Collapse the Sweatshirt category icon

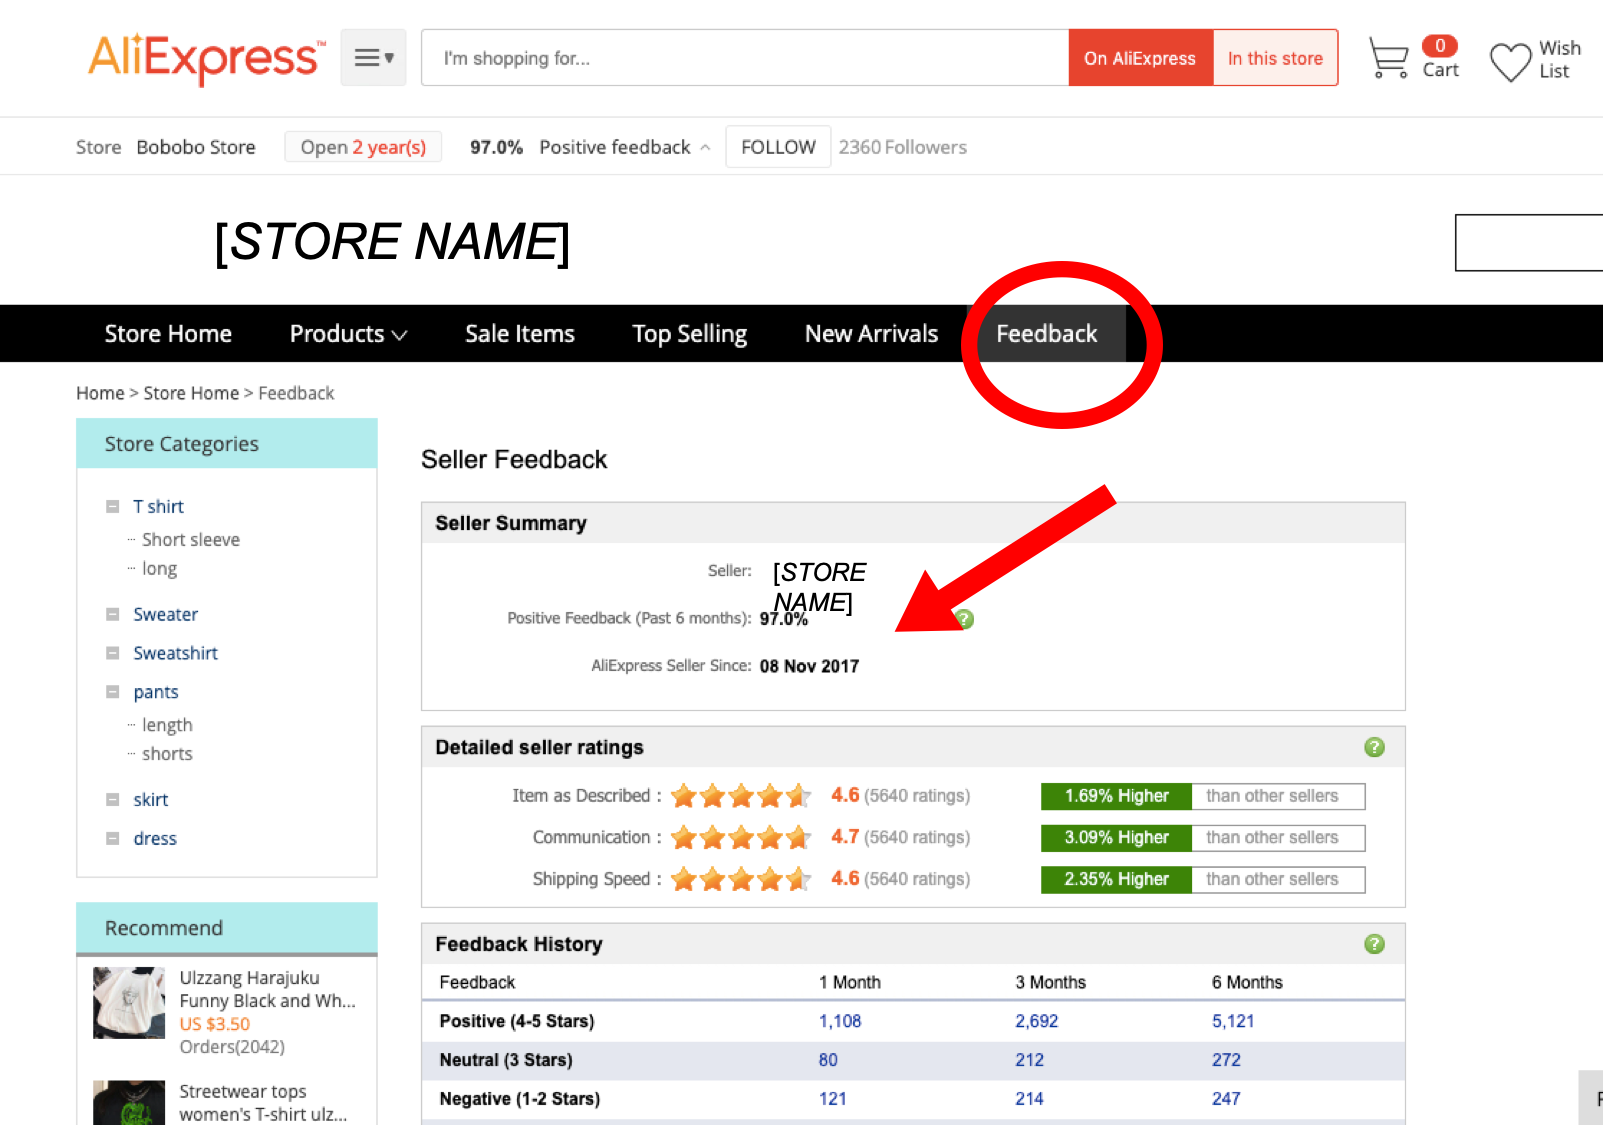(113, 653)
